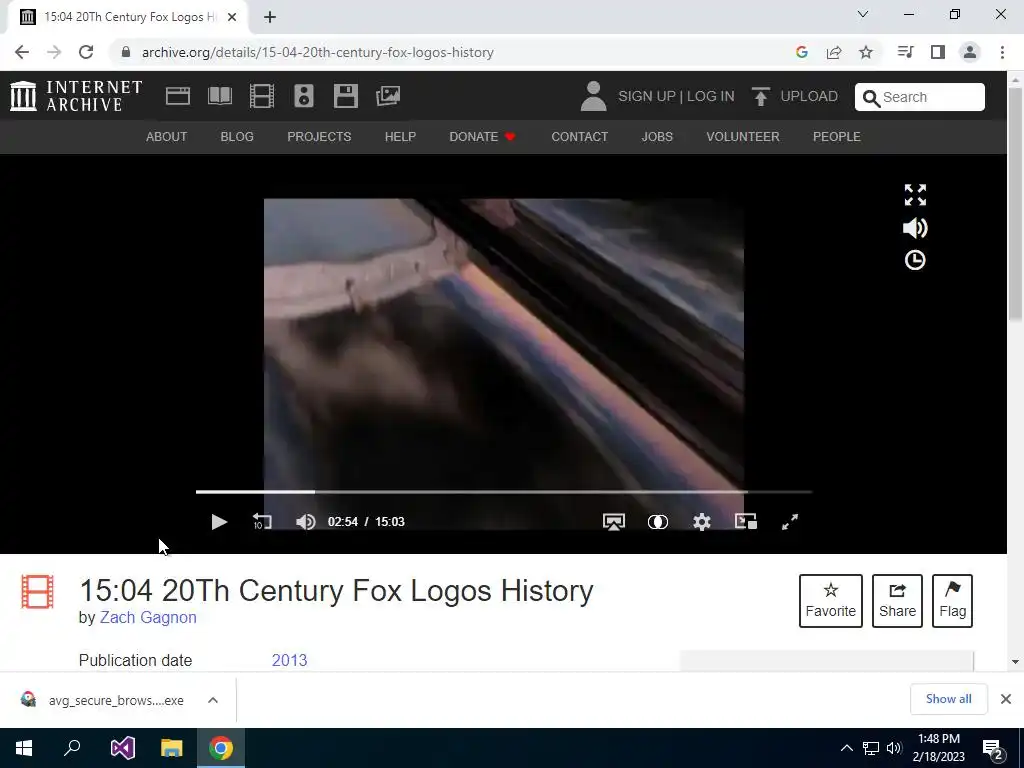Open the tab search chevron
The width and height of the screenshot is (1024, 768).
863,14
